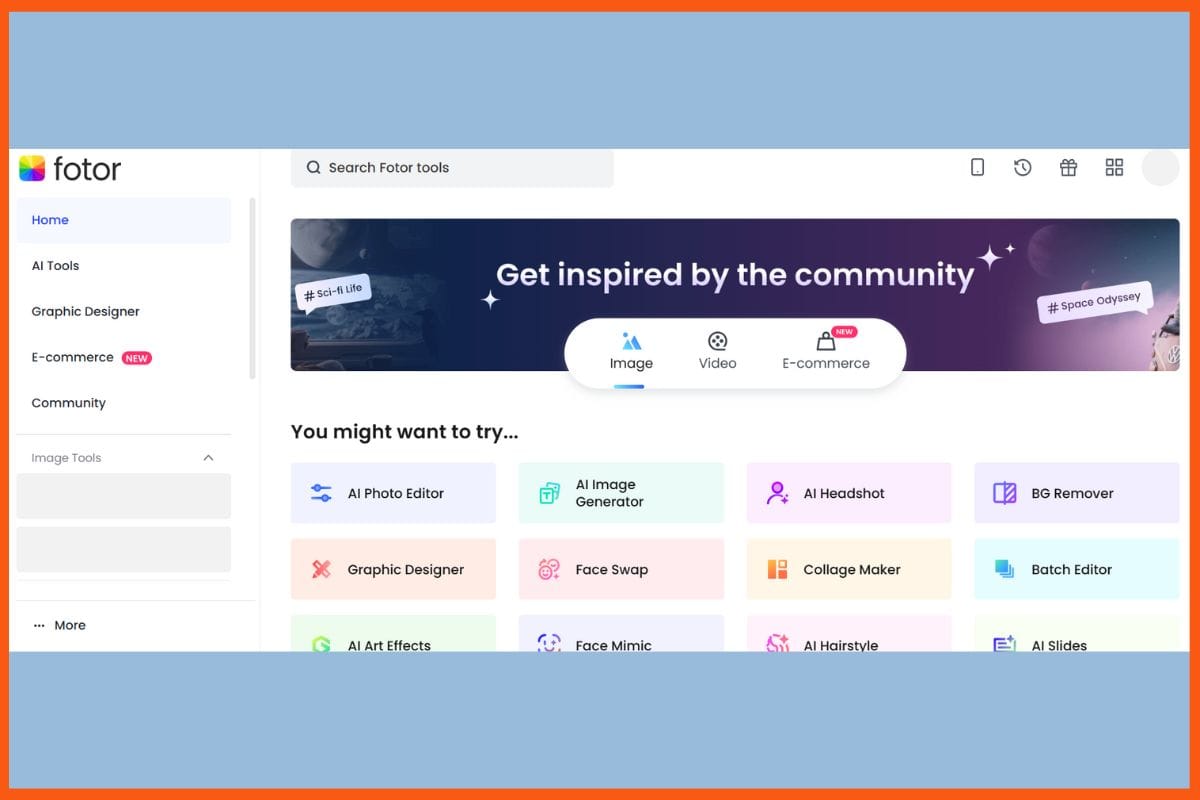Open the mobile app icon
The width and height of the screenshot is (1200, 800).
(977, 167)
